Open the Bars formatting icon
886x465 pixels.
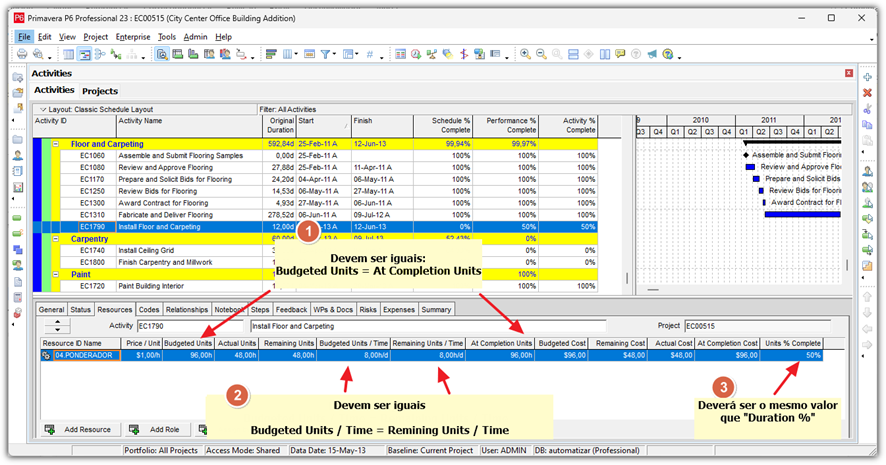pyautogui.click(x=271, y=54)
